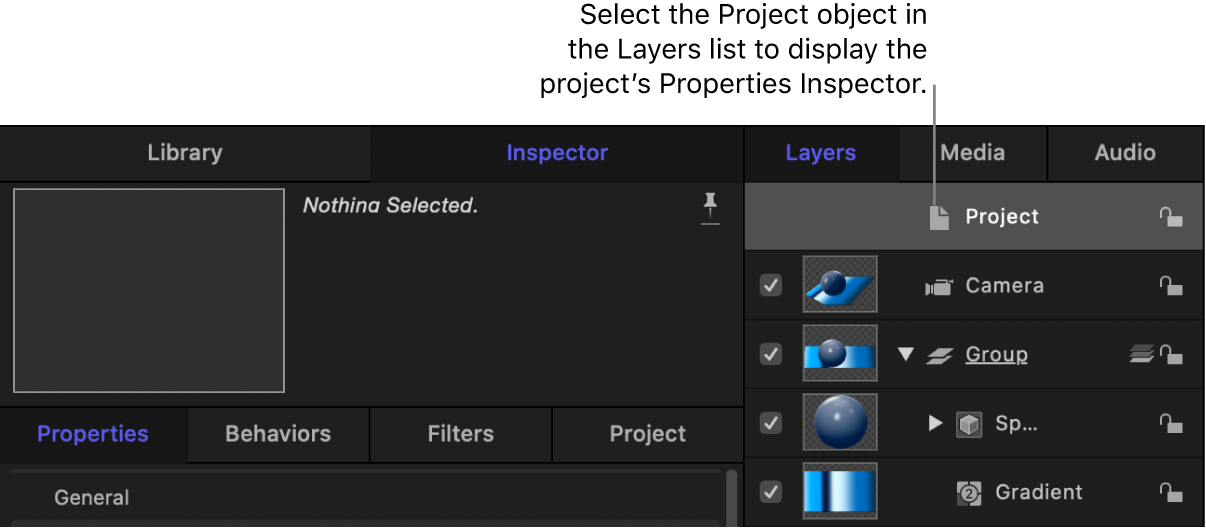1206x530 pixels.
Task: Click the 3D sphere object cube icon
Action: click(968, 423)
